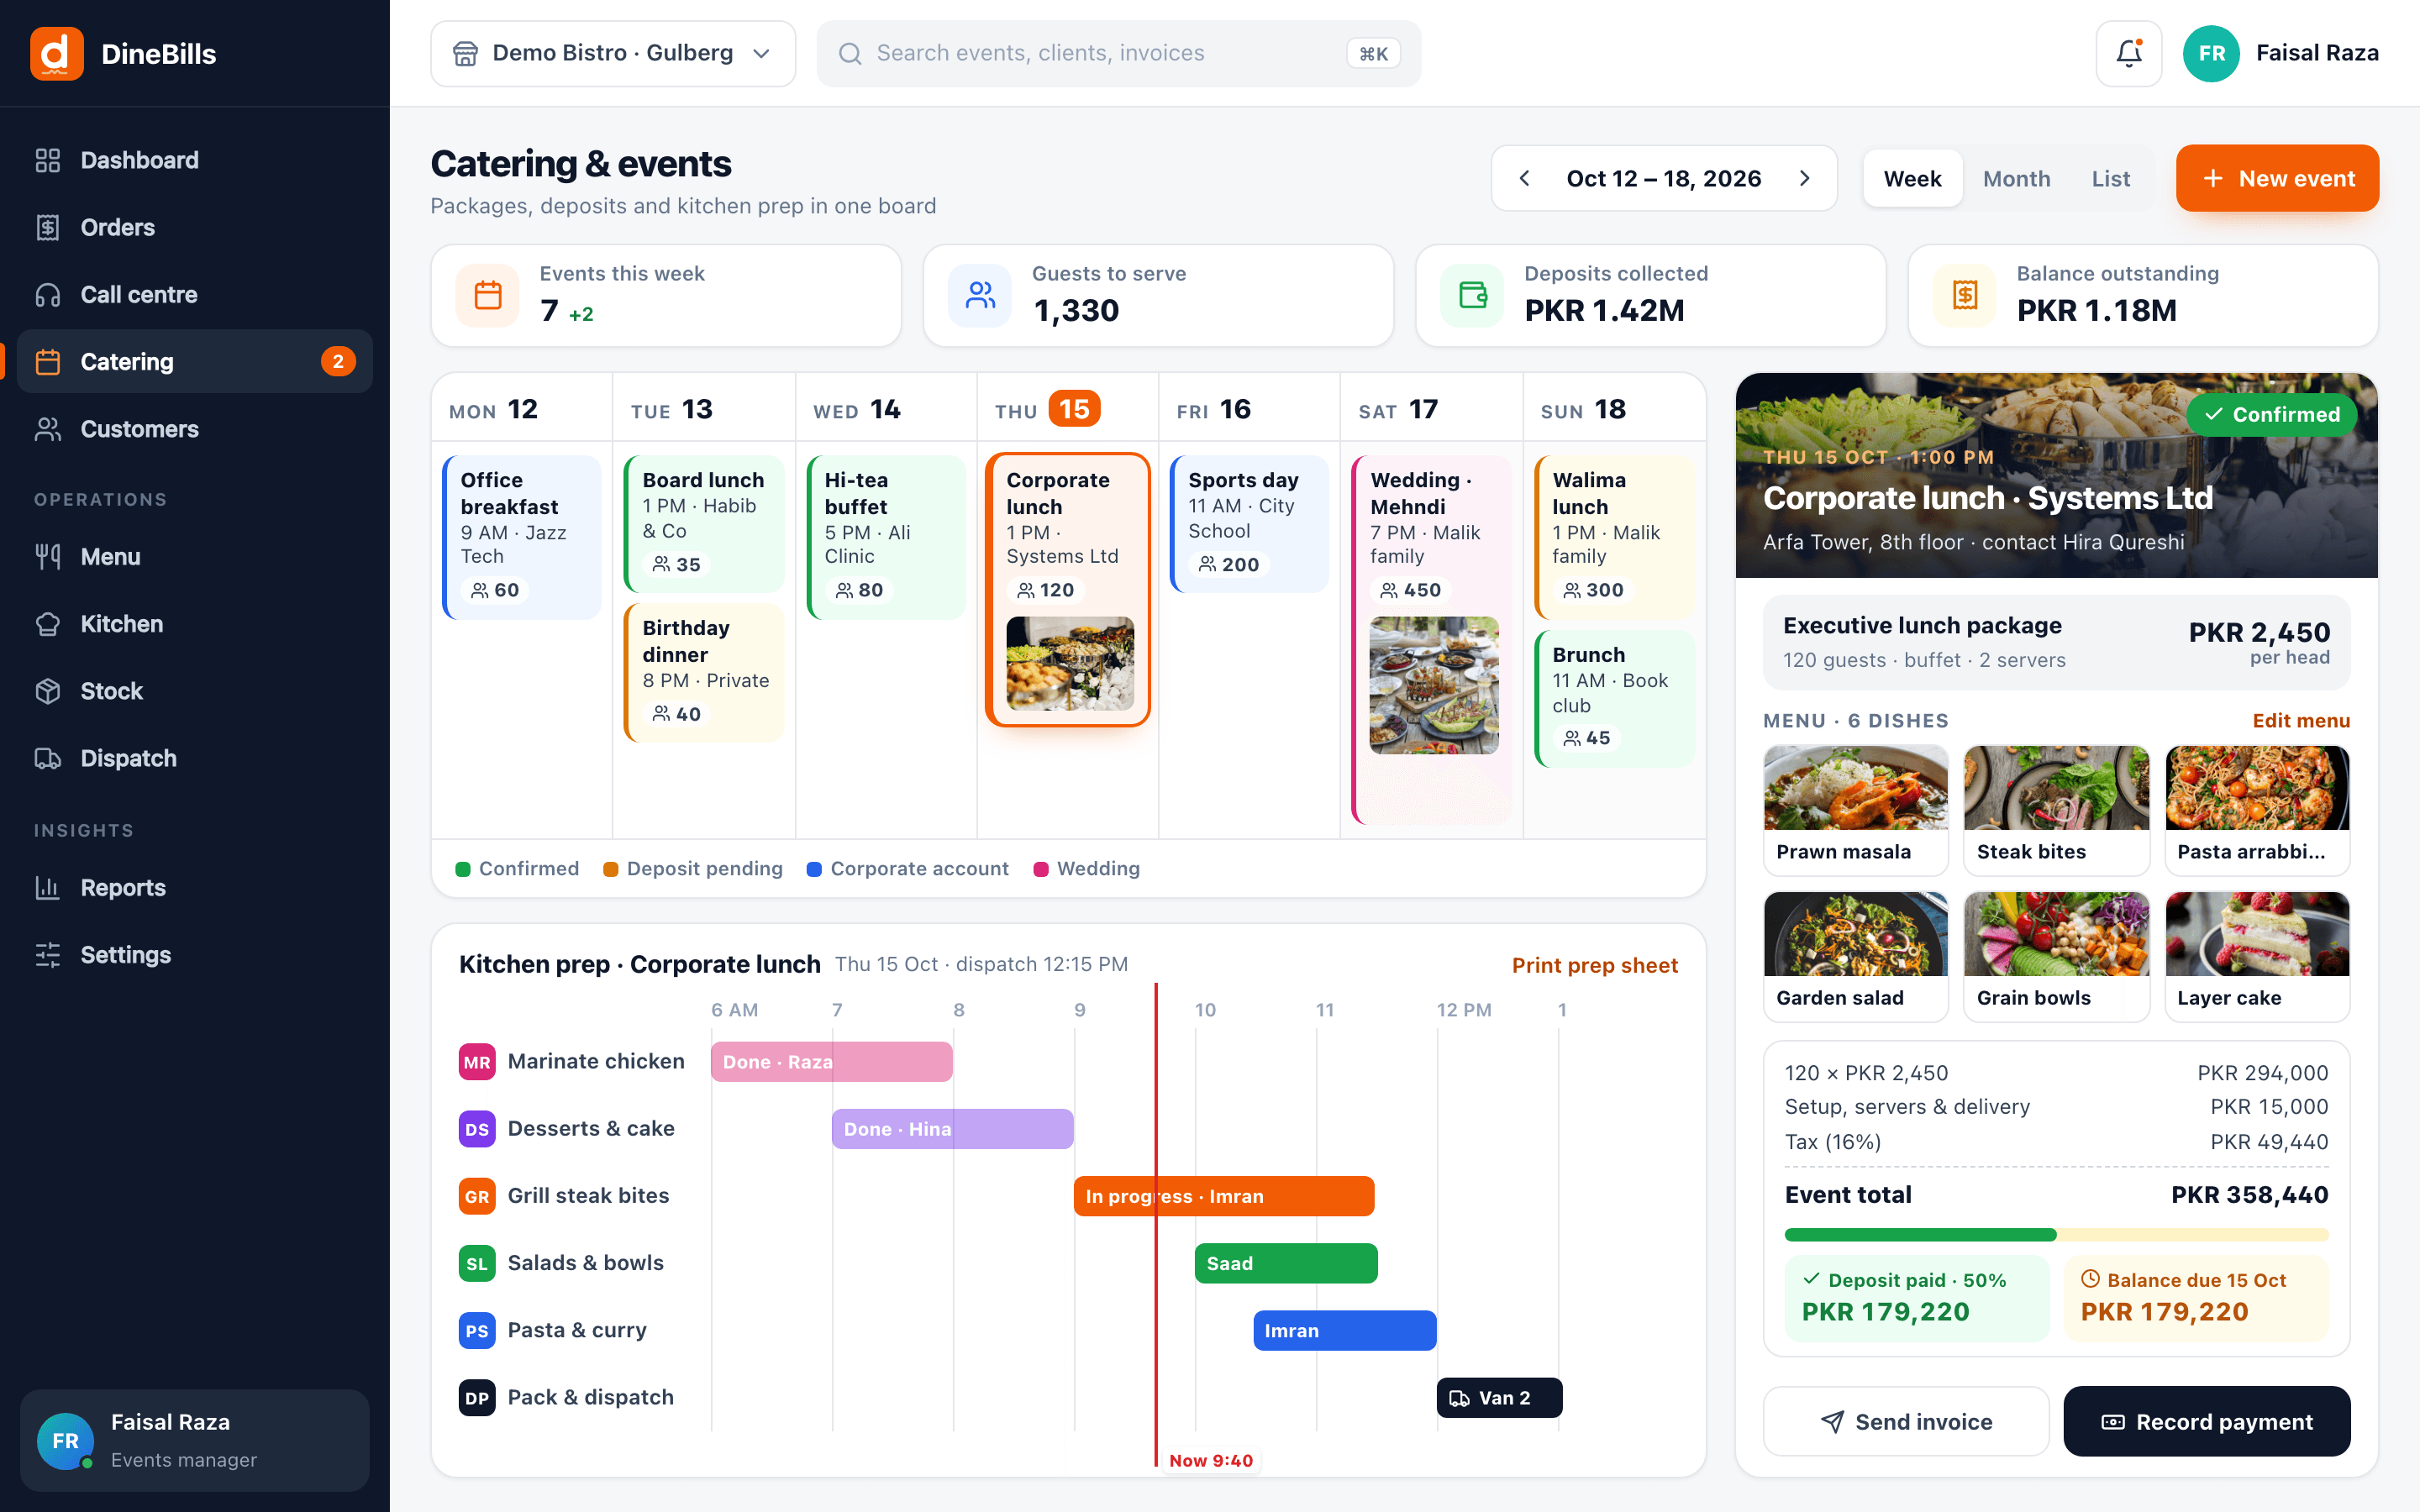The image size is (2420, 1512).
Task: Open the Sports day event card
Action: pos(1250,524)
